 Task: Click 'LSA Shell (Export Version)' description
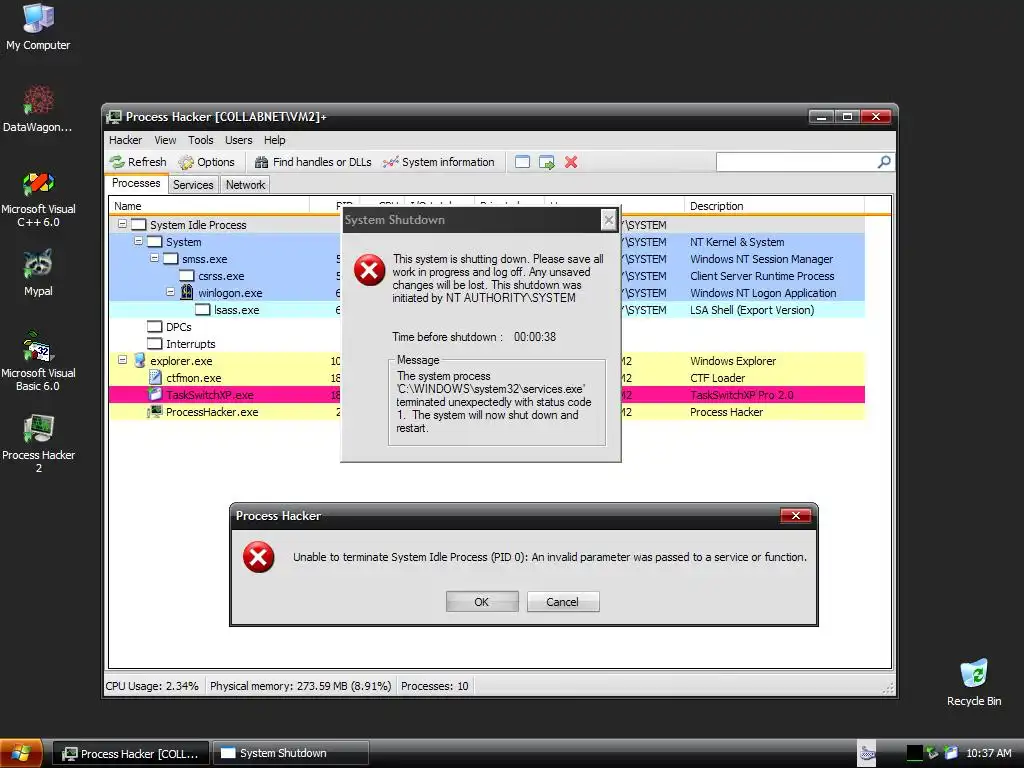point(752,310)
